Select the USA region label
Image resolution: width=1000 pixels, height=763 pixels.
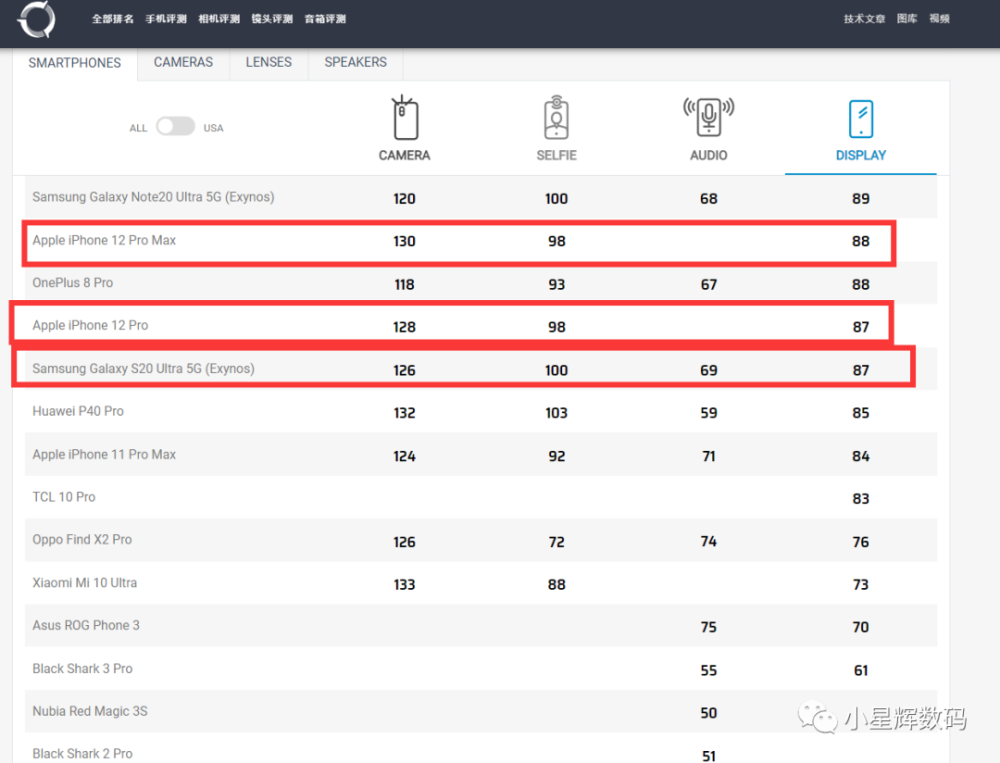coord(213,128)
